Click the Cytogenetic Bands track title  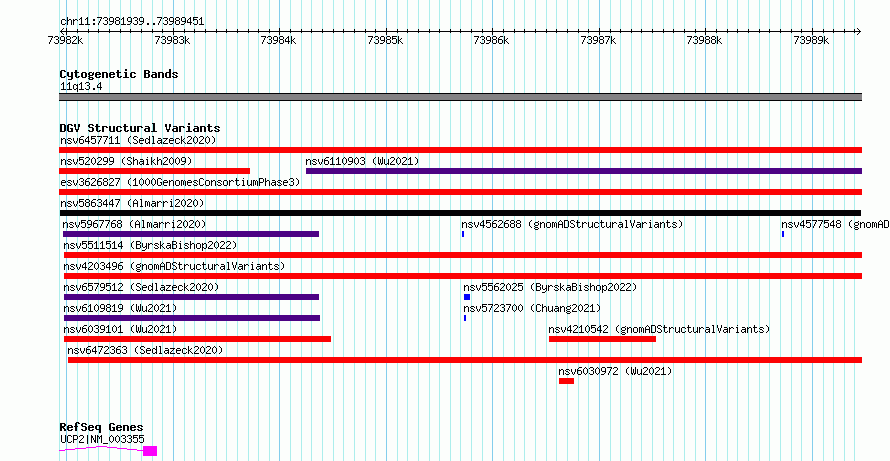[x=119, y=74]
